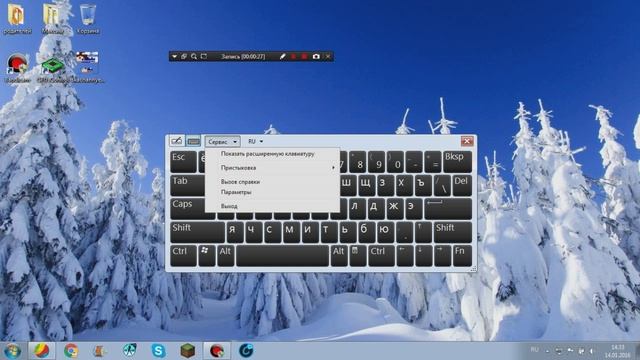Tap the up arrow key

pos(424,232)
